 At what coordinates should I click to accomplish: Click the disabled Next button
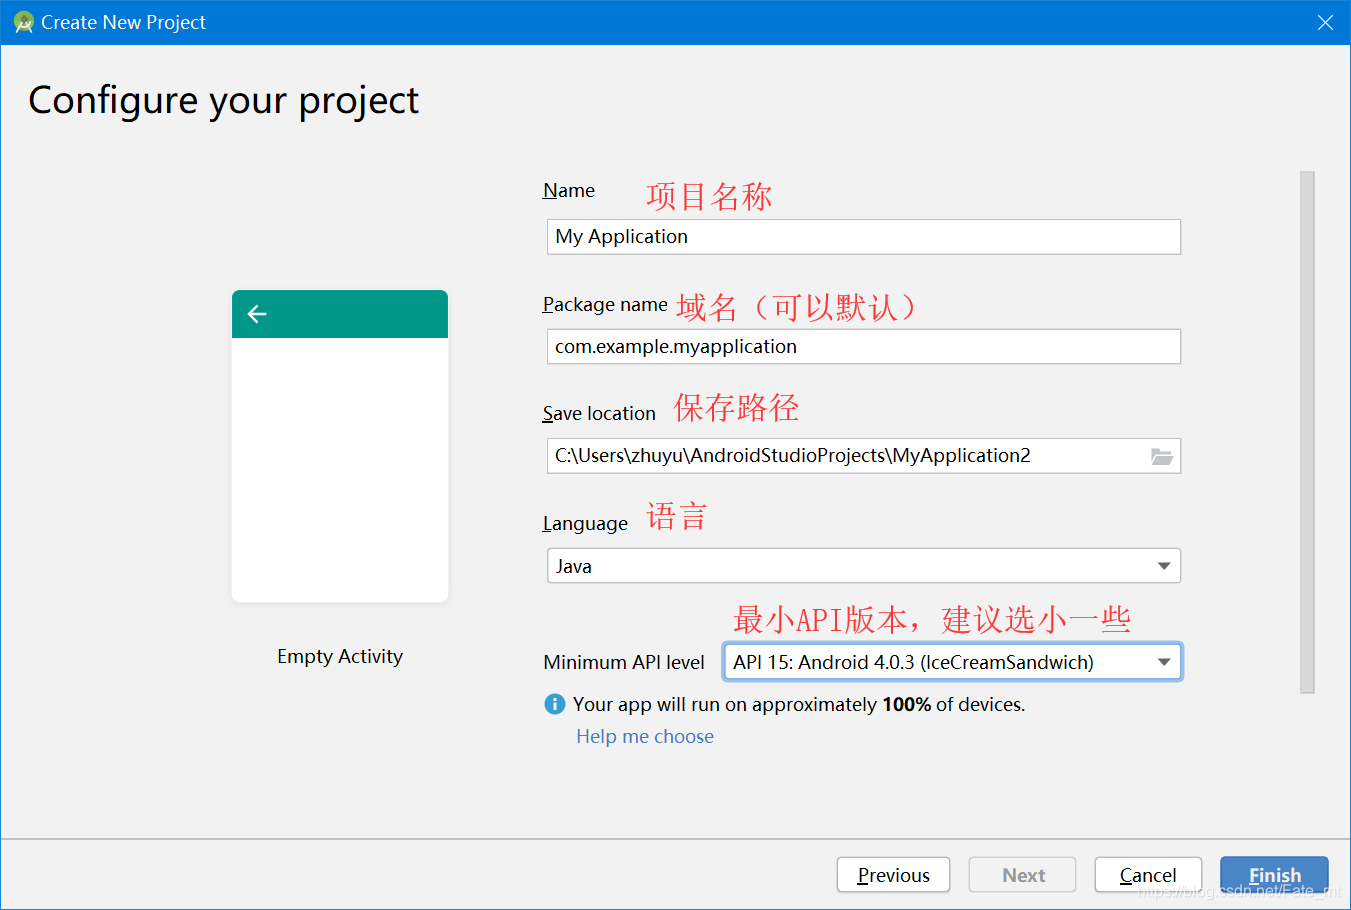pos(1022,875)
